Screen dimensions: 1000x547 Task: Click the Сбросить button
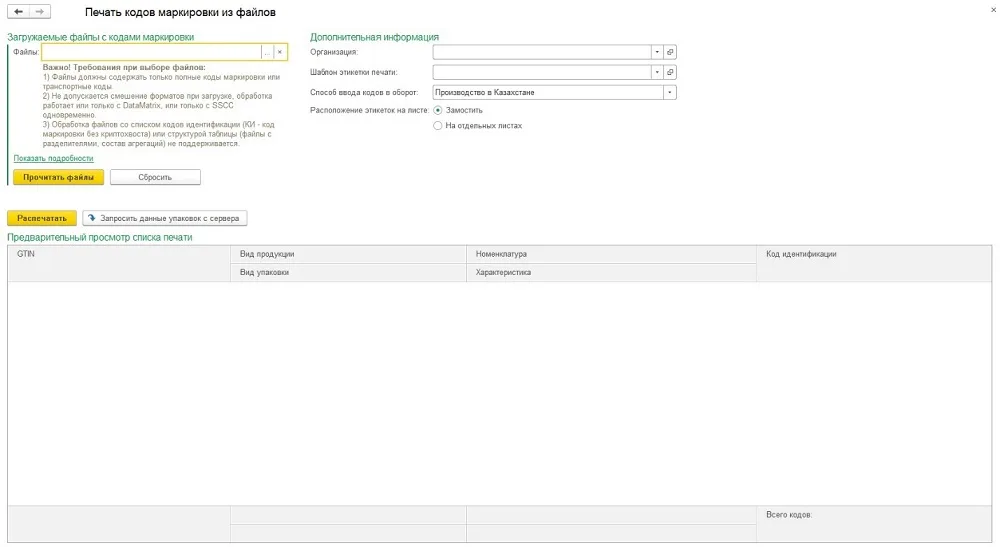(155, 177)
